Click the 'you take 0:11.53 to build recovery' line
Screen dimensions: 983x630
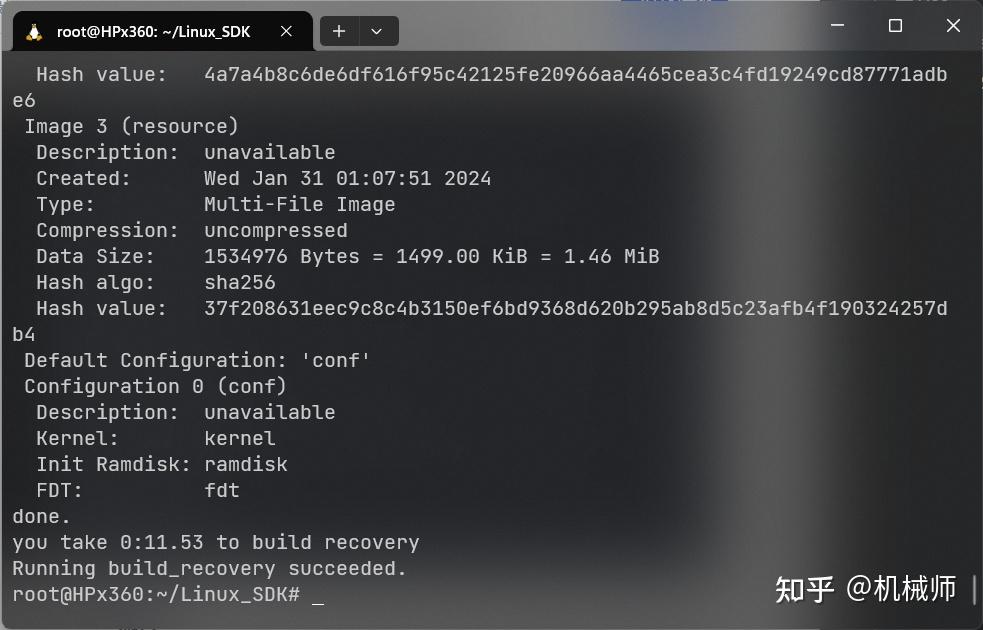215,542
